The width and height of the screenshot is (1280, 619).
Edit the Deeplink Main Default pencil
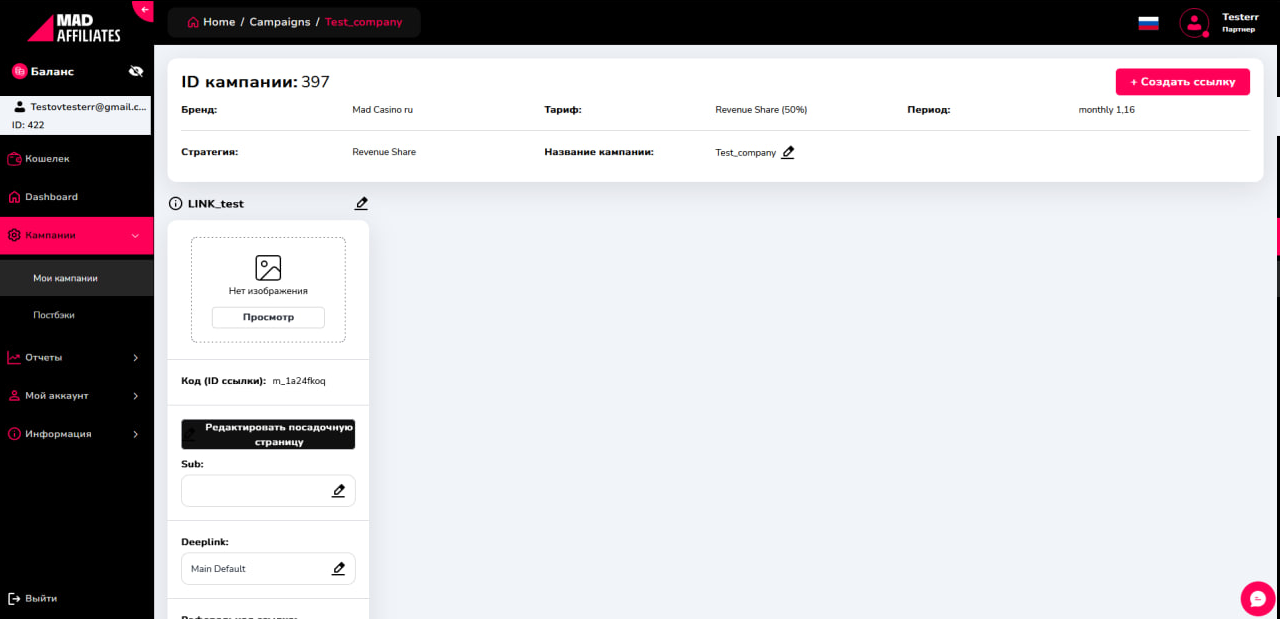[x=338, y=569]
